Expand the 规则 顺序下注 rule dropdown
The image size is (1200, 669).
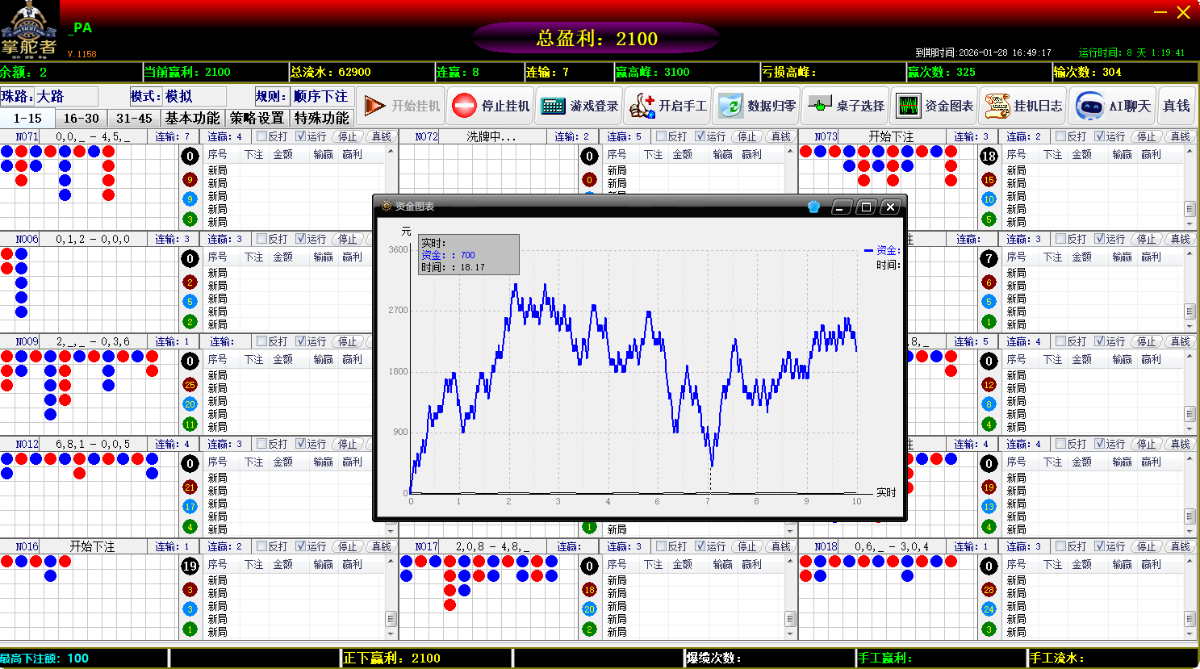[320, 97]
